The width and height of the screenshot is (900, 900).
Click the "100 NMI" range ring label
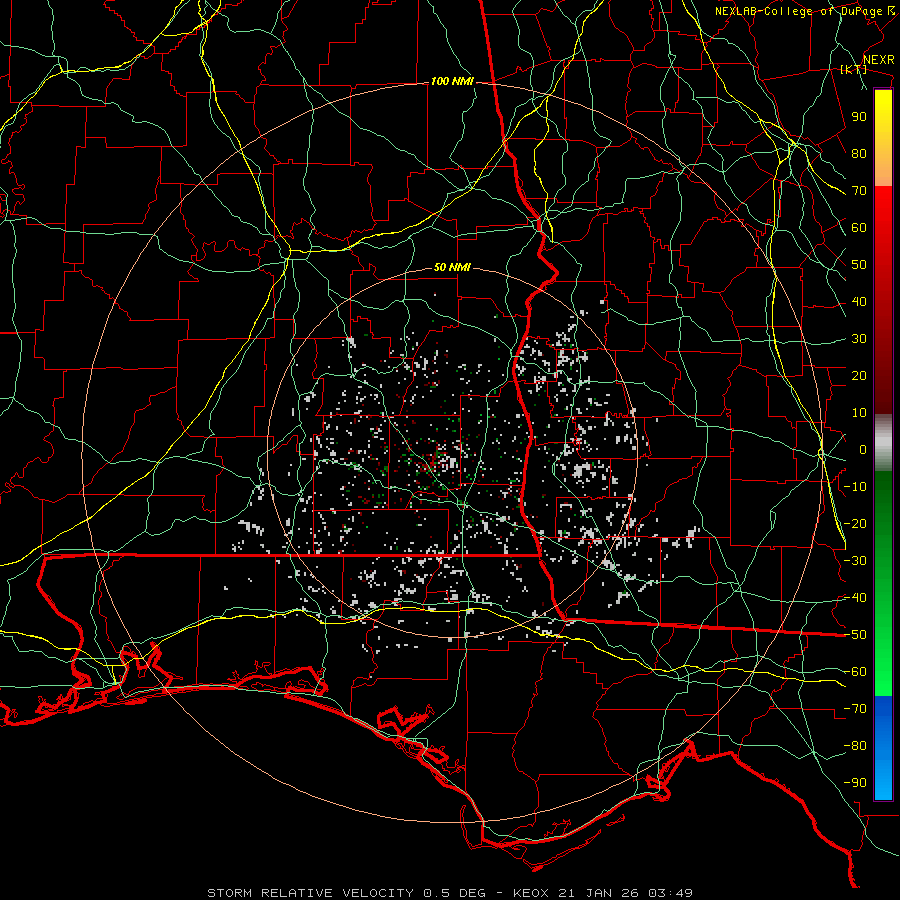[x=452, y=82]
